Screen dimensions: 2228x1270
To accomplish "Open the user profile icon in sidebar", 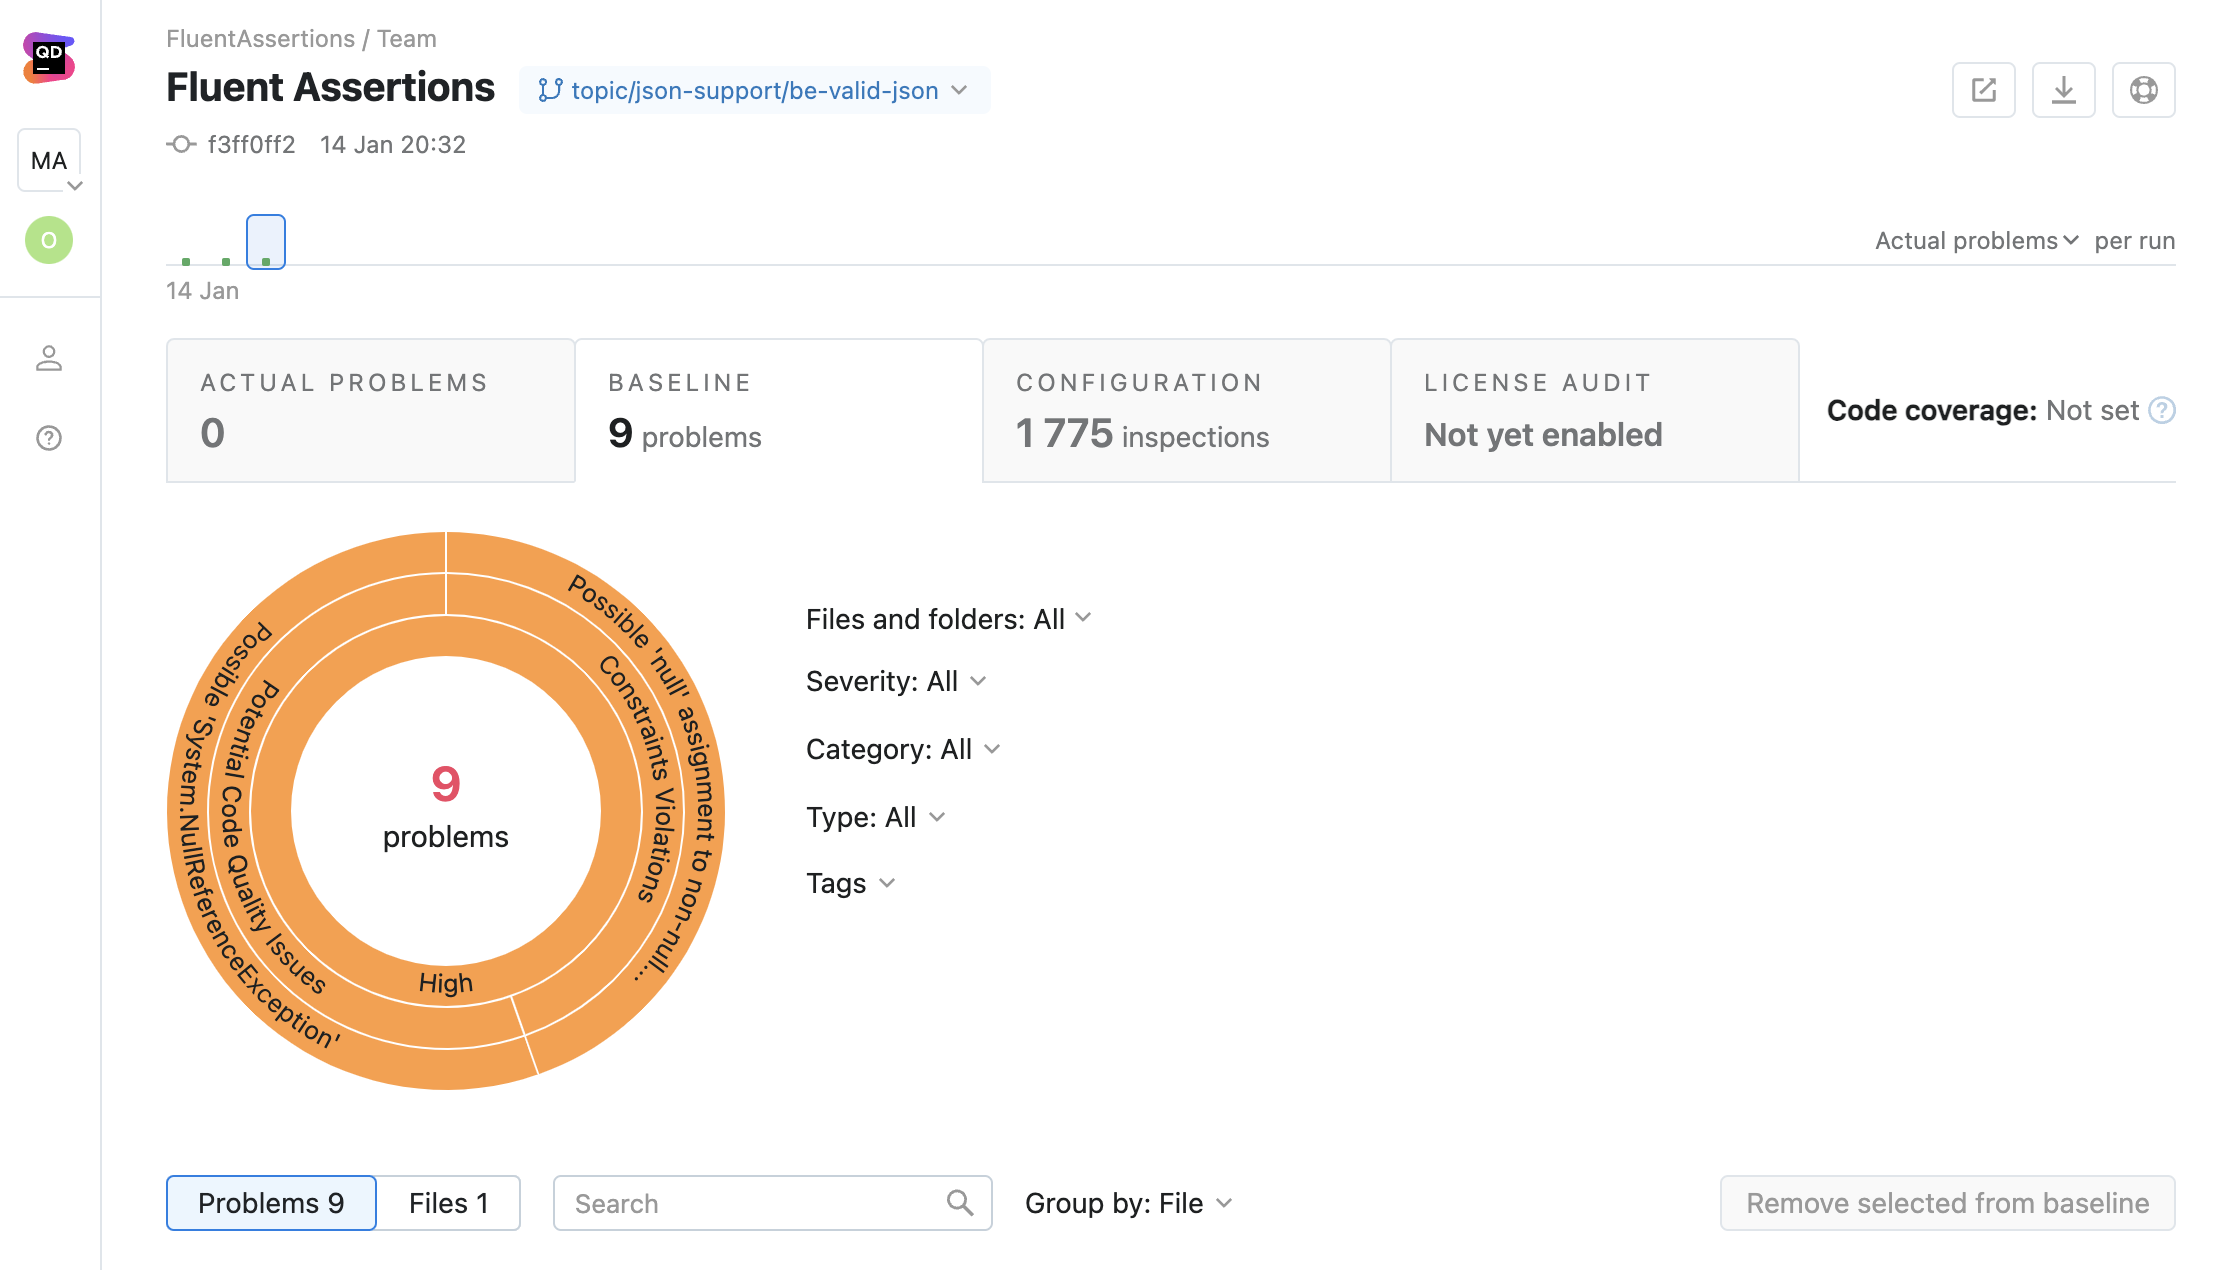I will point(49,358).
